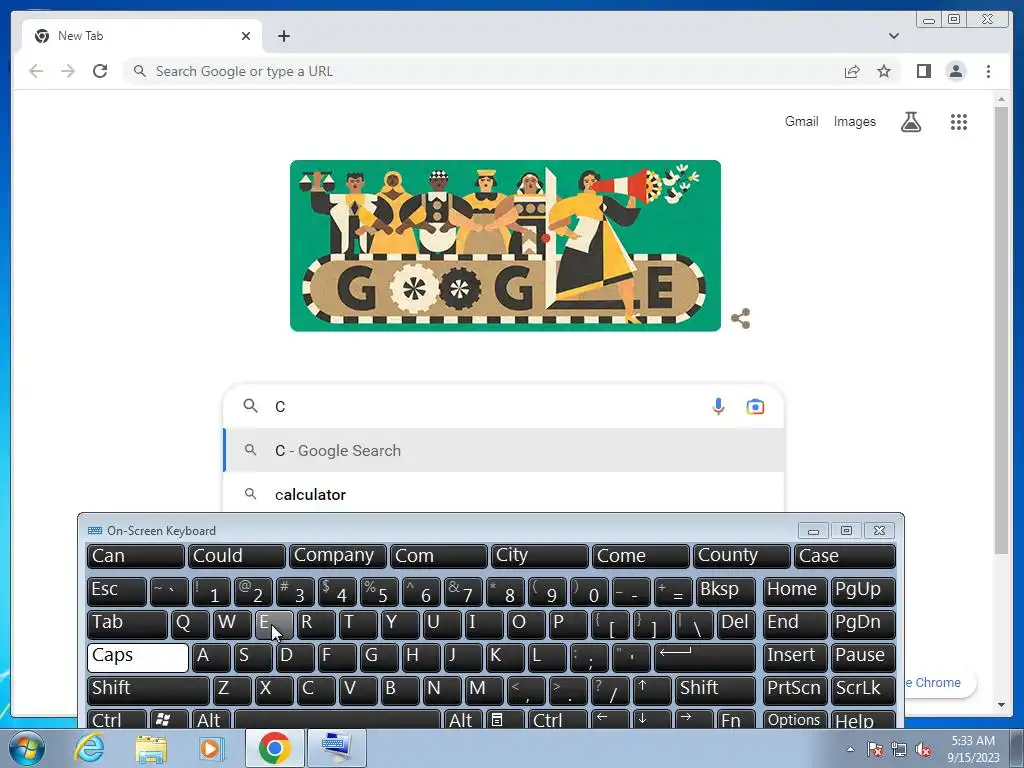Open the tab search chevron

pos(893,36)
